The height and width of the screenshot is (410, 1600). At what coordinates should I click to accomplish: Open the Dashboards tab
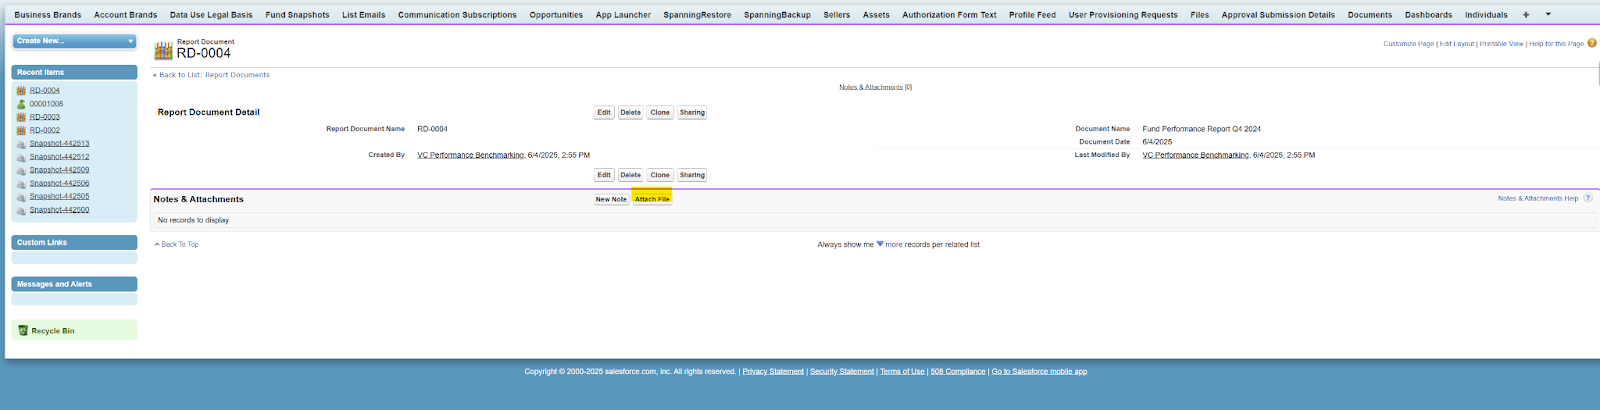click(x=1428, y=15)
